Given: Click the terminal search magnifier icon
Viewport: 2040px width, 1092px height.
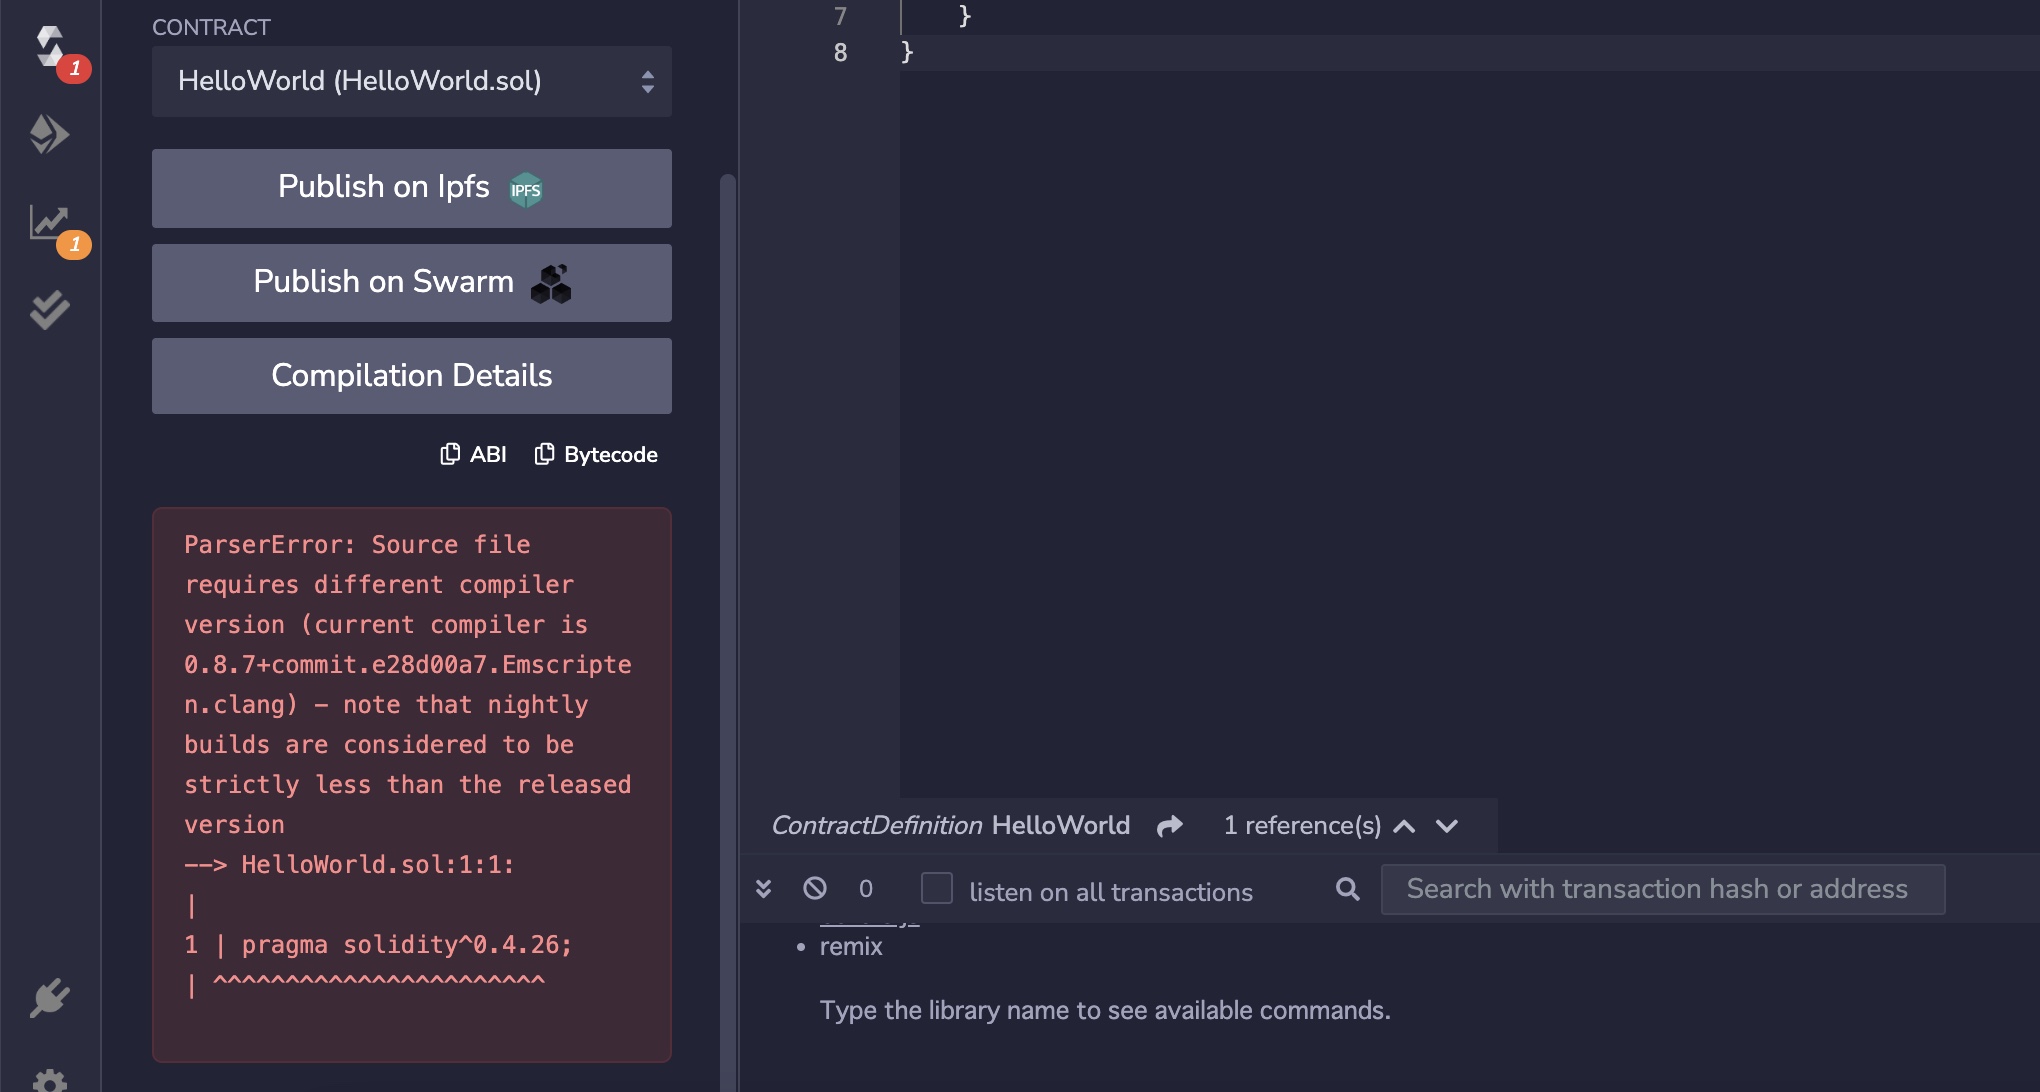Looking at the screenshot, I should tap(1347, 889).
